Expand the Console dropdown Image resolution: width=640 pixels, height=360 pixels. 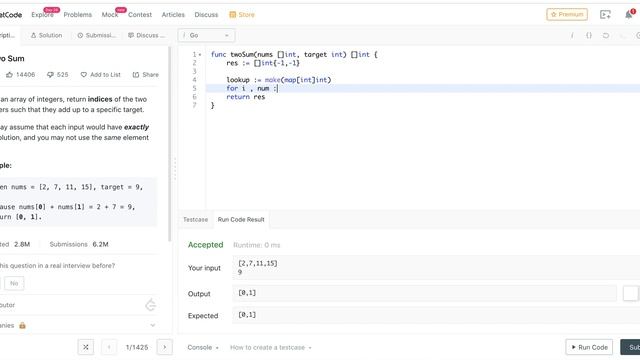pos(203,347)
